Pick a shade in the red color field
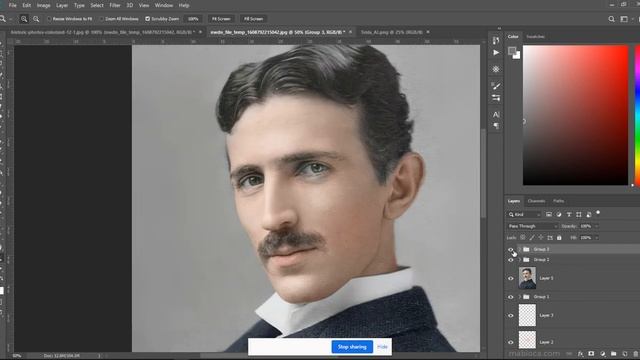Viewport: 640px width, 360px height. [576, 115]
